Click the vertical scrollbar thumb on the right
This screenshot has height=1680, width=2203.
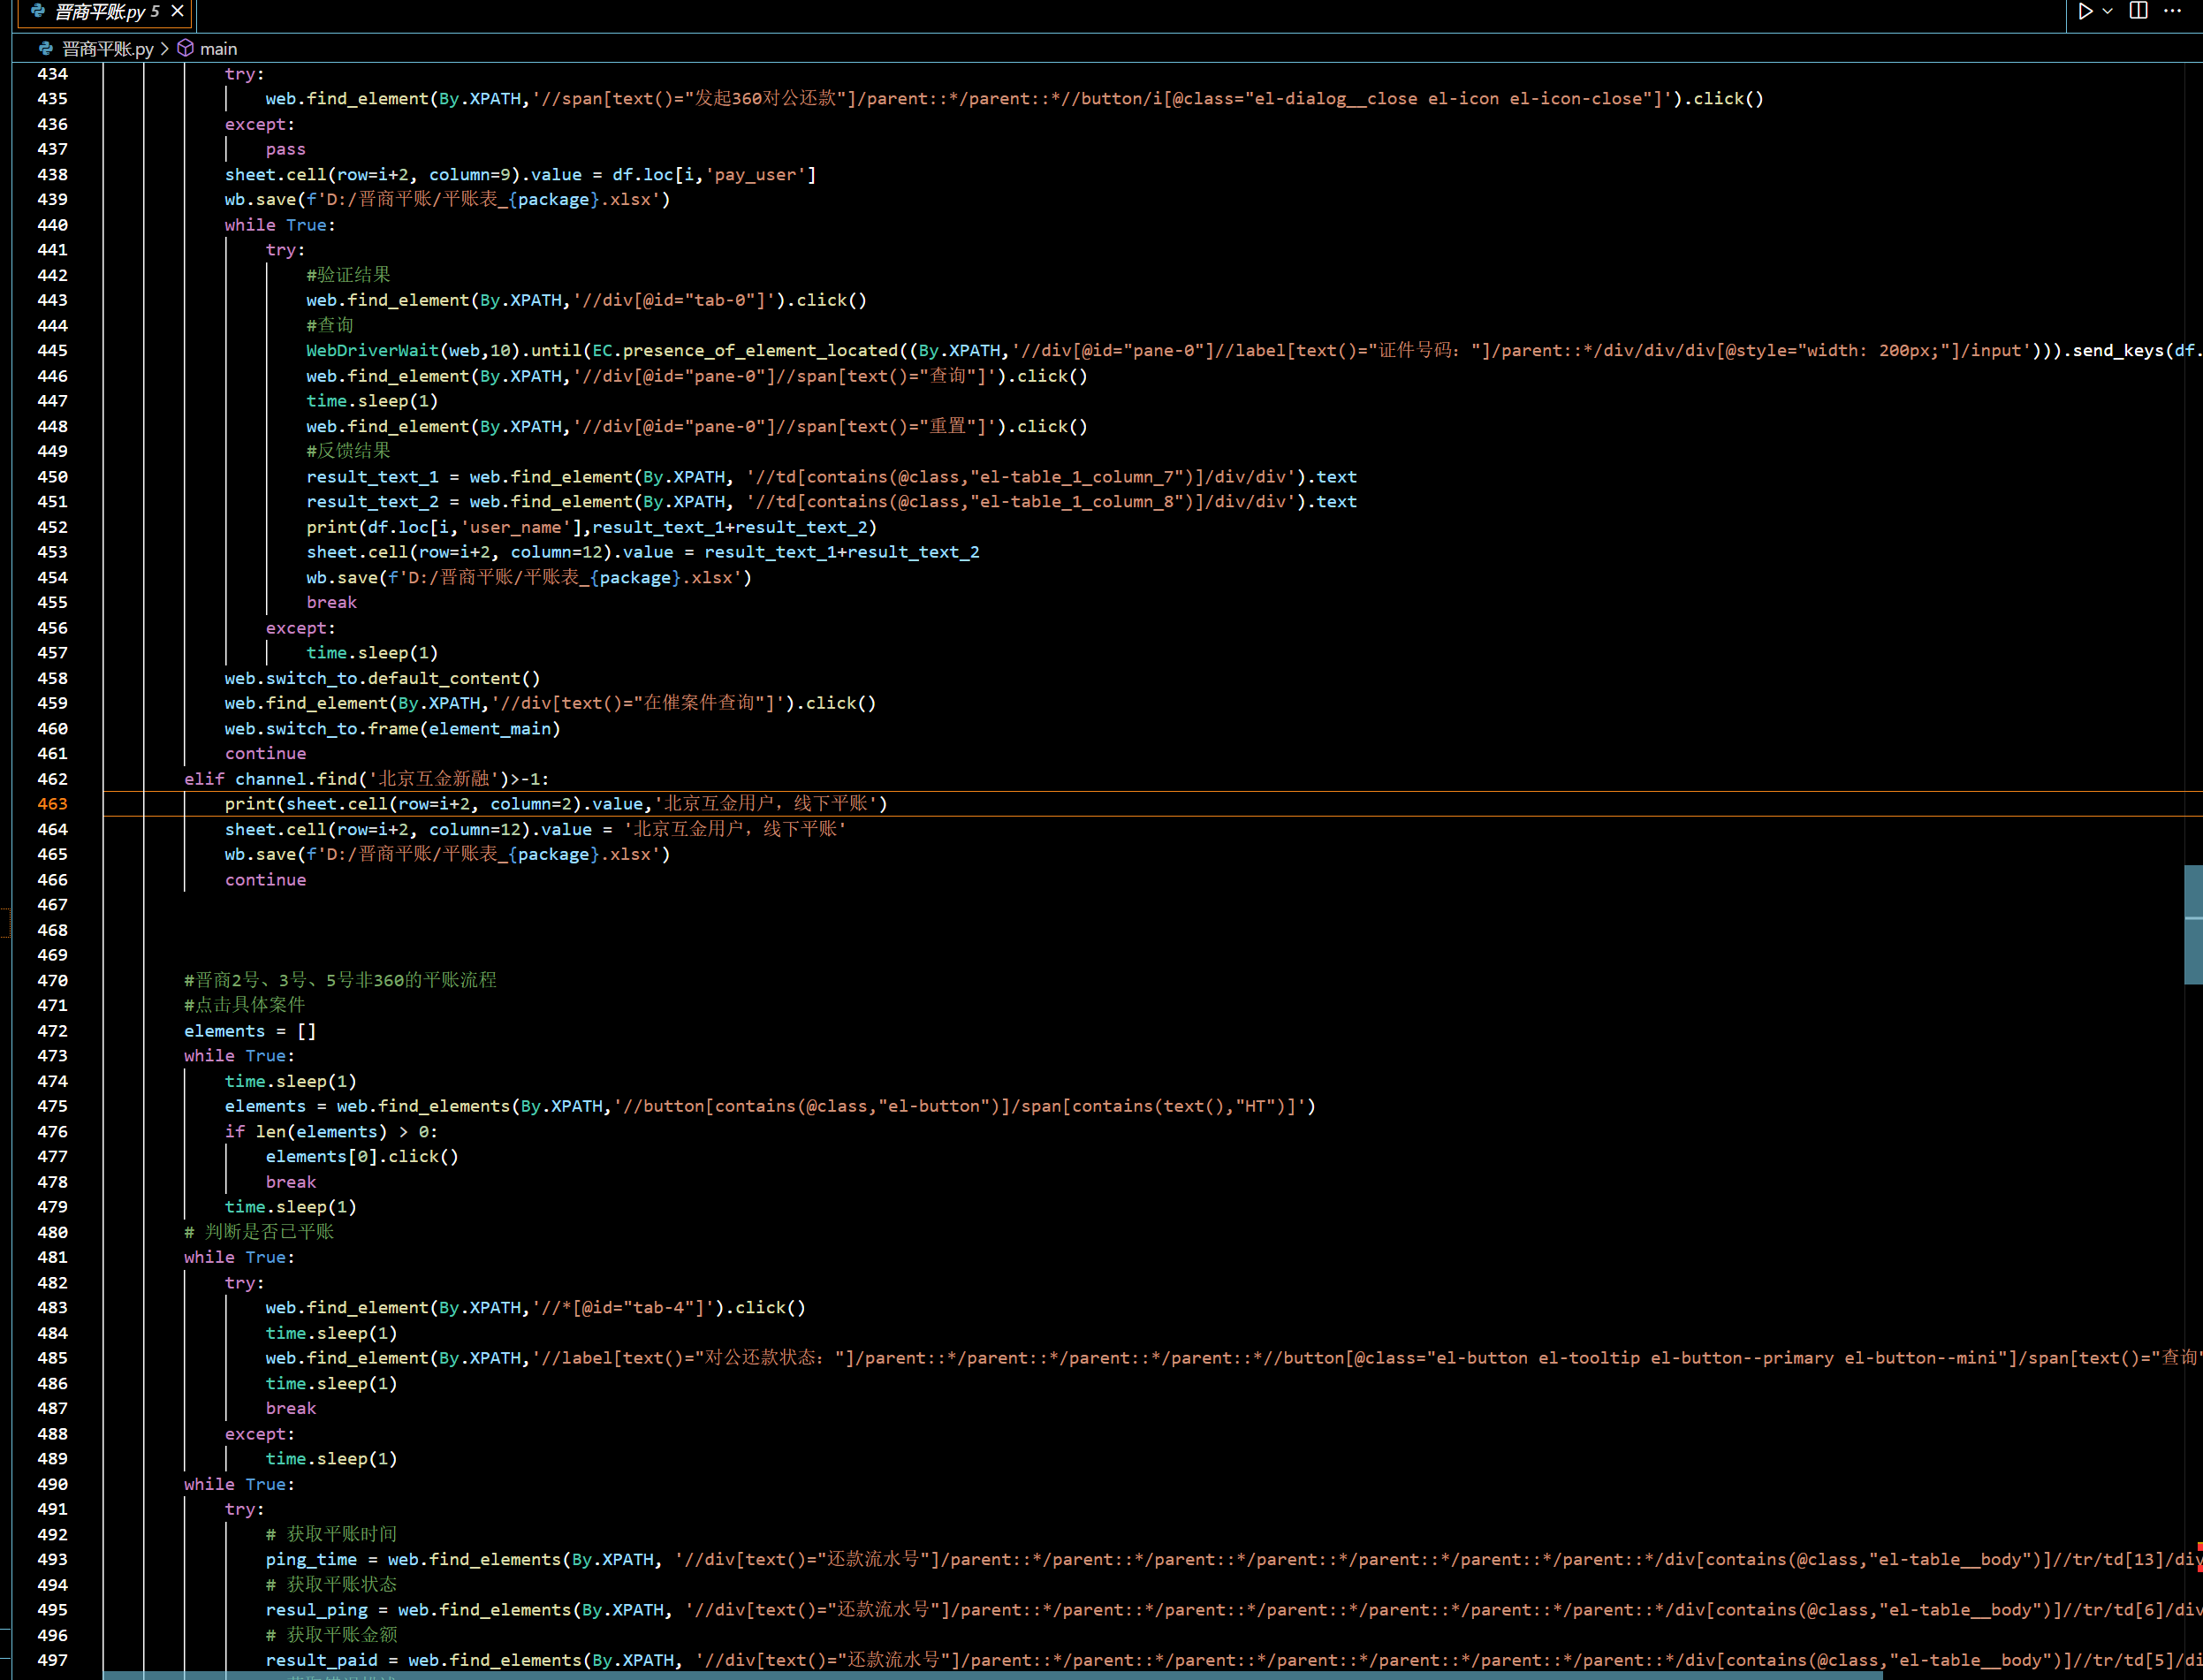[x=2193, y=924]
